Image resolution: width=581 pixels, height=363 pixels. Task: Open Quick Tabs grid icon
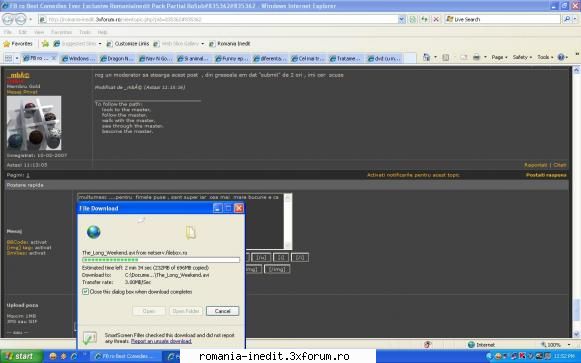[x=8, y=58]
